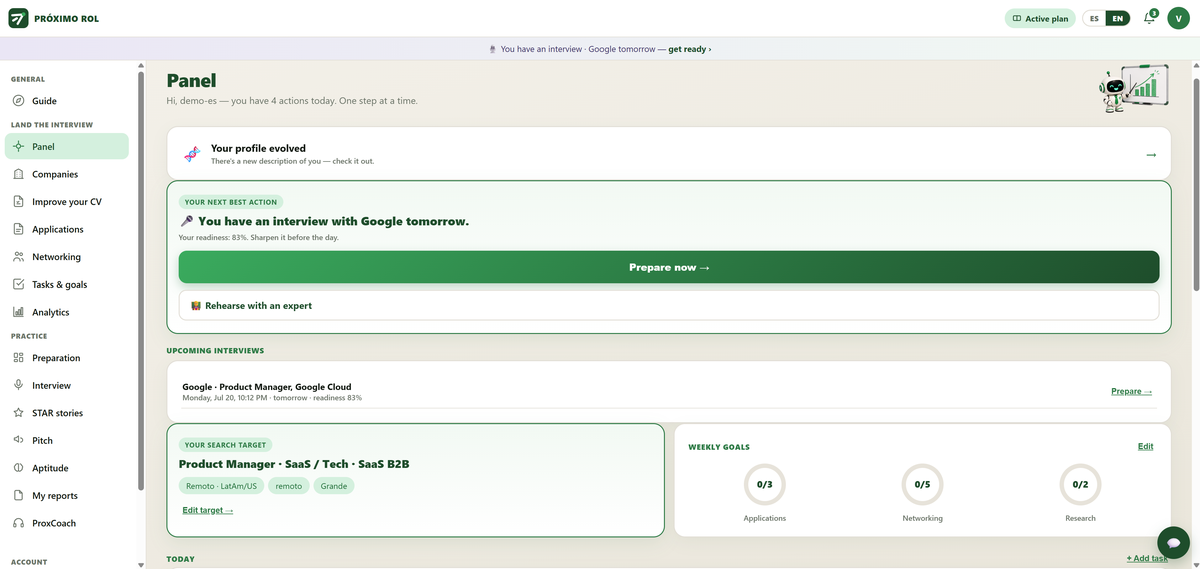Click the Interview microphone icon
Viewport: 1200px width, 569px height.
pos(19,385)
